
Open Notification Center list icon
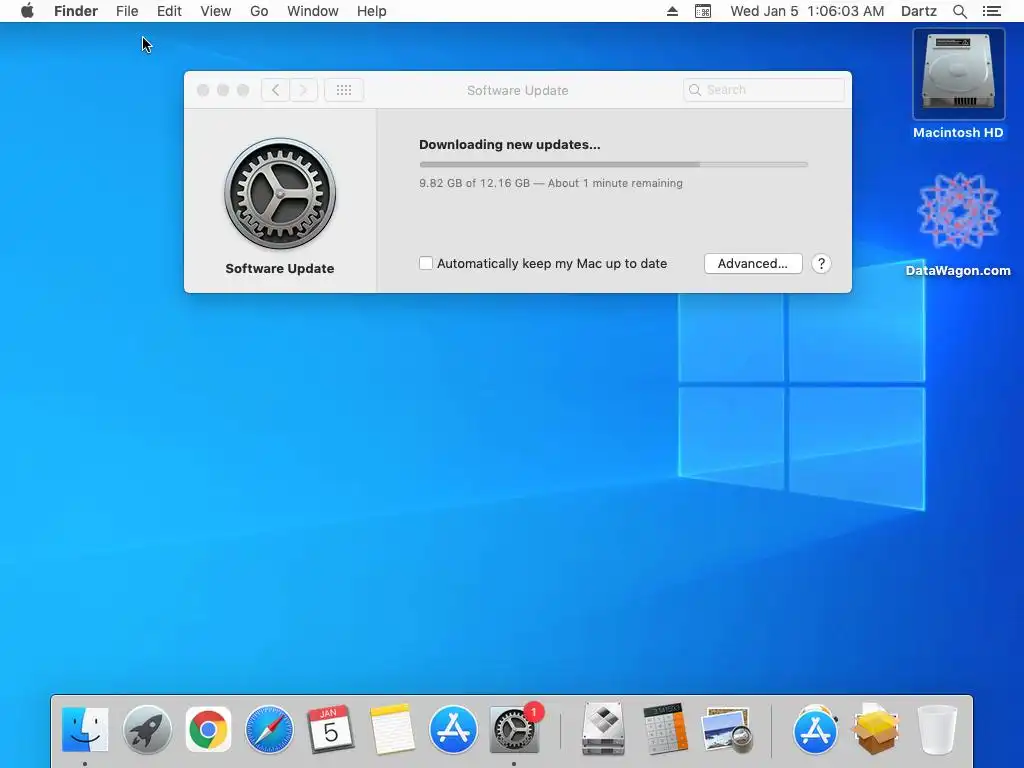coord(992,11)
